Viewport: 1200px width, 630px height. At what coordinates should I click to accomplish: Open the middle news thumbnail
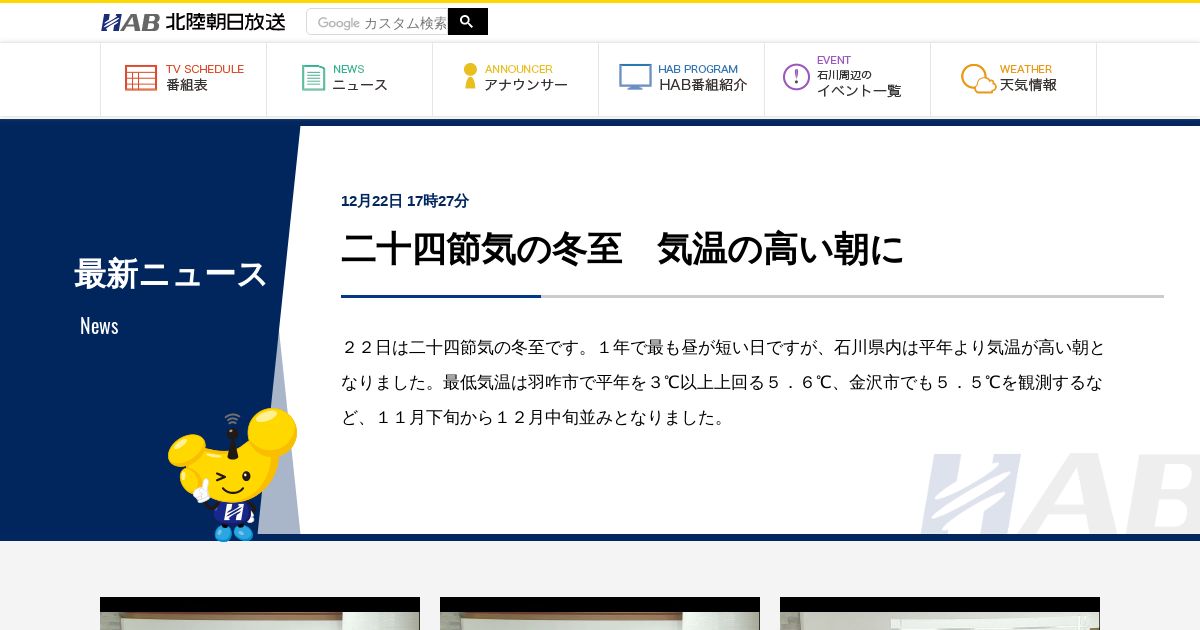[600, 614]
